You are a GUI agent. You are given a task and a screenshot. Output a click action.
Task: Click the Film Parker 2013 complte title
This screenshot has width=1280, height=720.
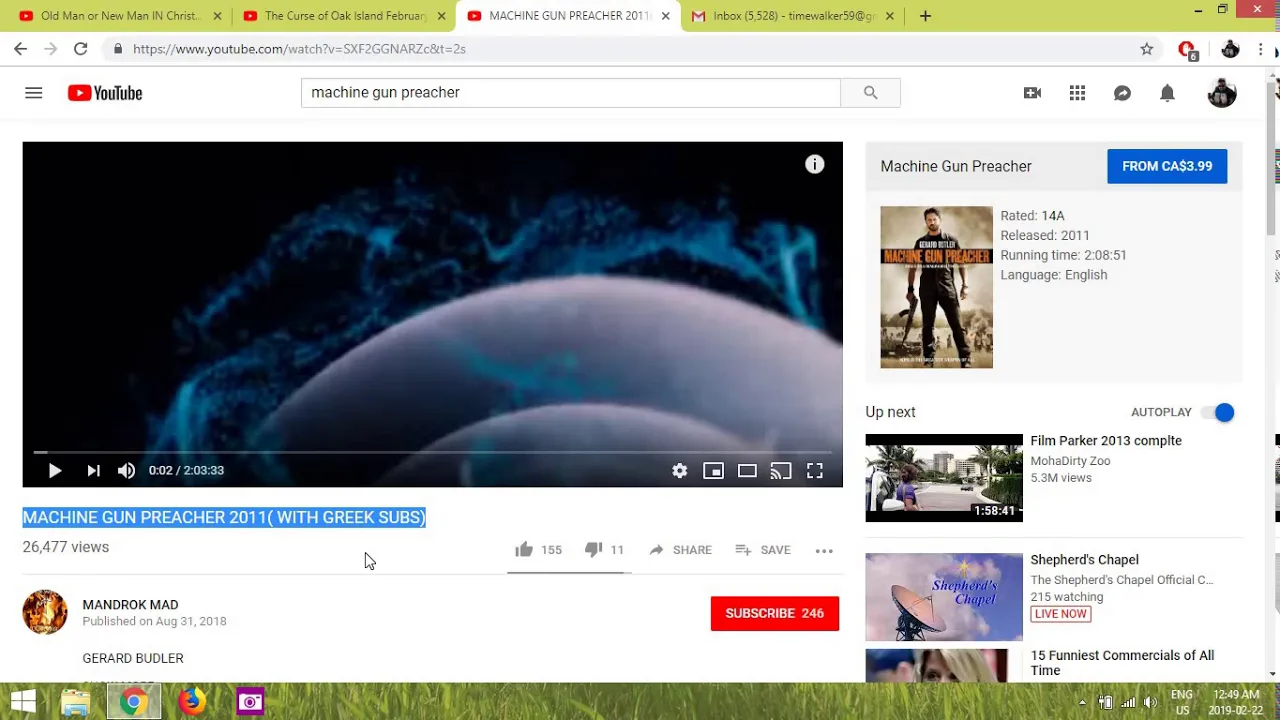click(x=1106, y=440)
